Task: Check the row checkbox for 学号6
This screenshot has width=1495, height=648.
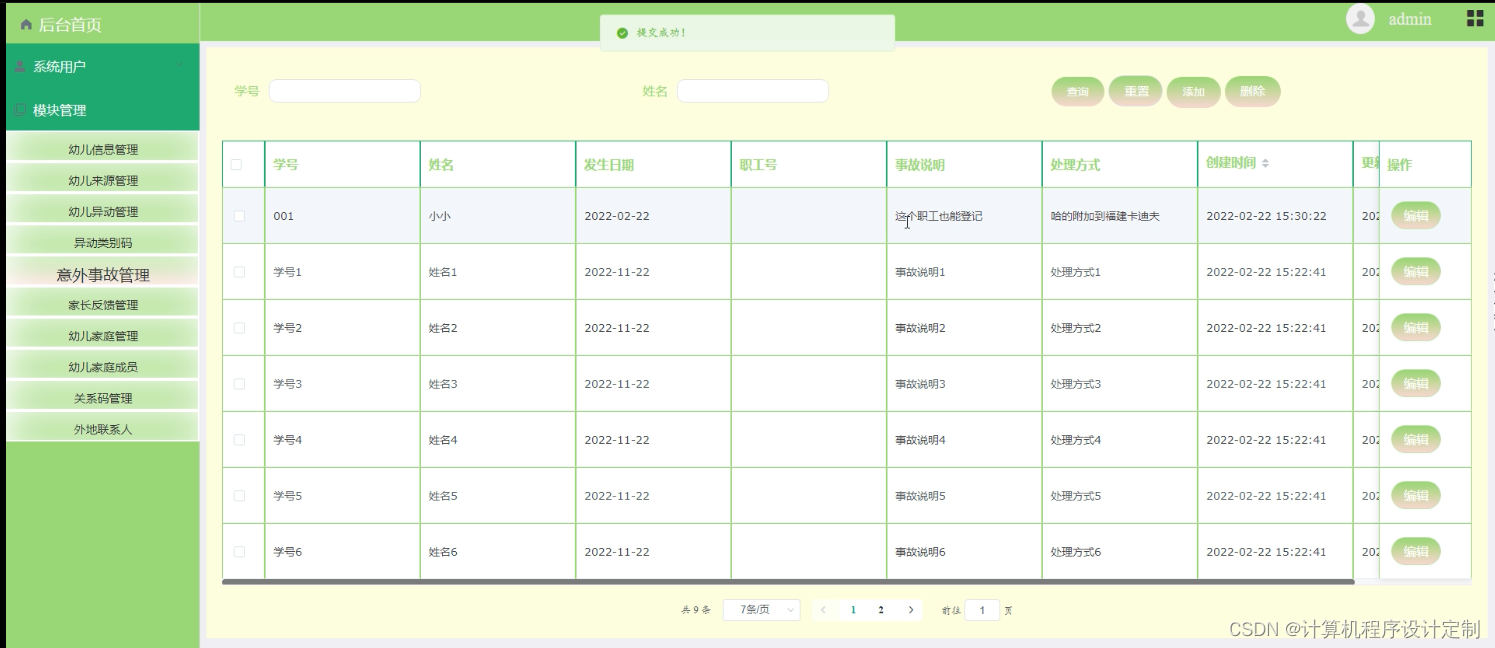Action: (239, 552)
